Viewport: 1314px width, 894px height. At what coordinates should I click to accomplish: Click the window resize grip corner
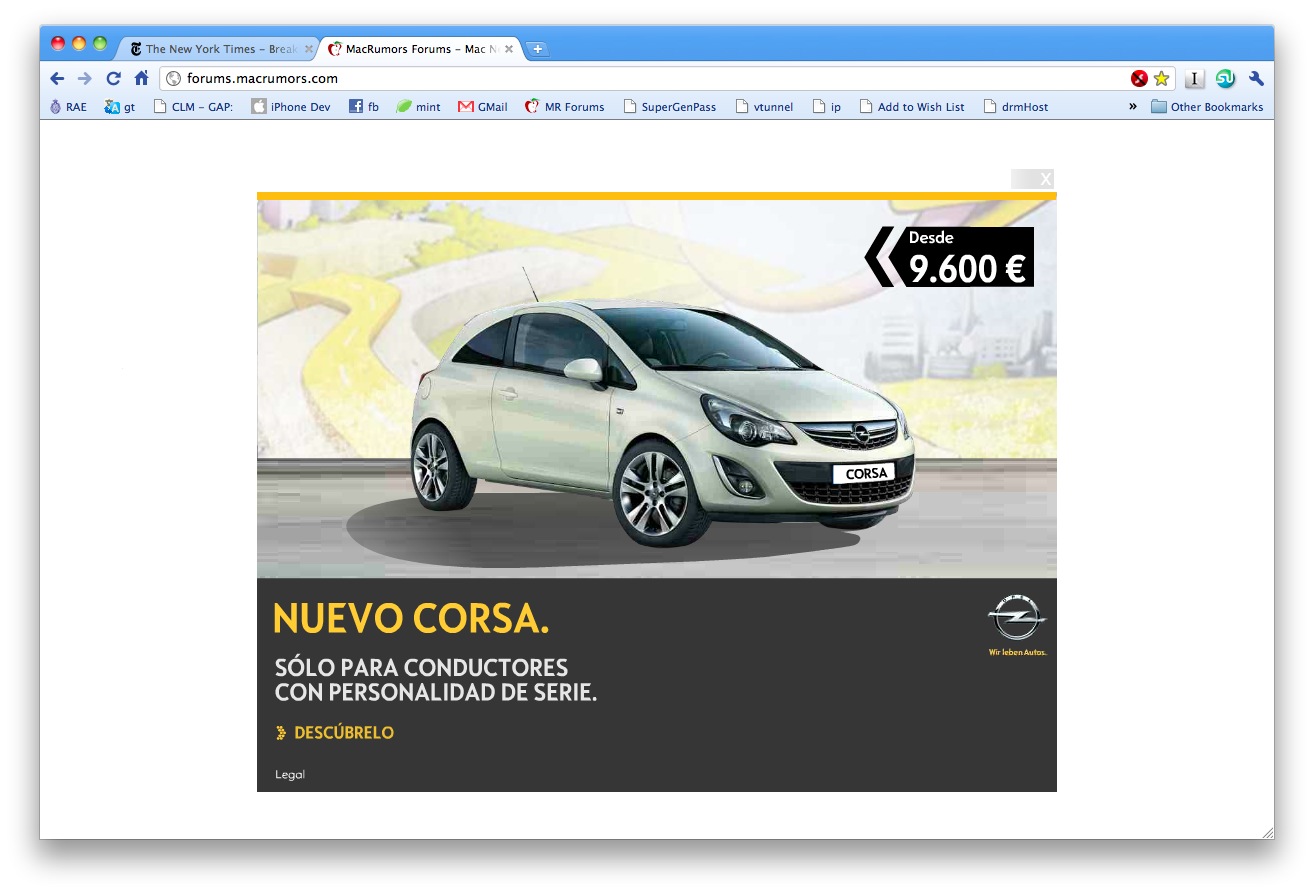point(1267,832)
